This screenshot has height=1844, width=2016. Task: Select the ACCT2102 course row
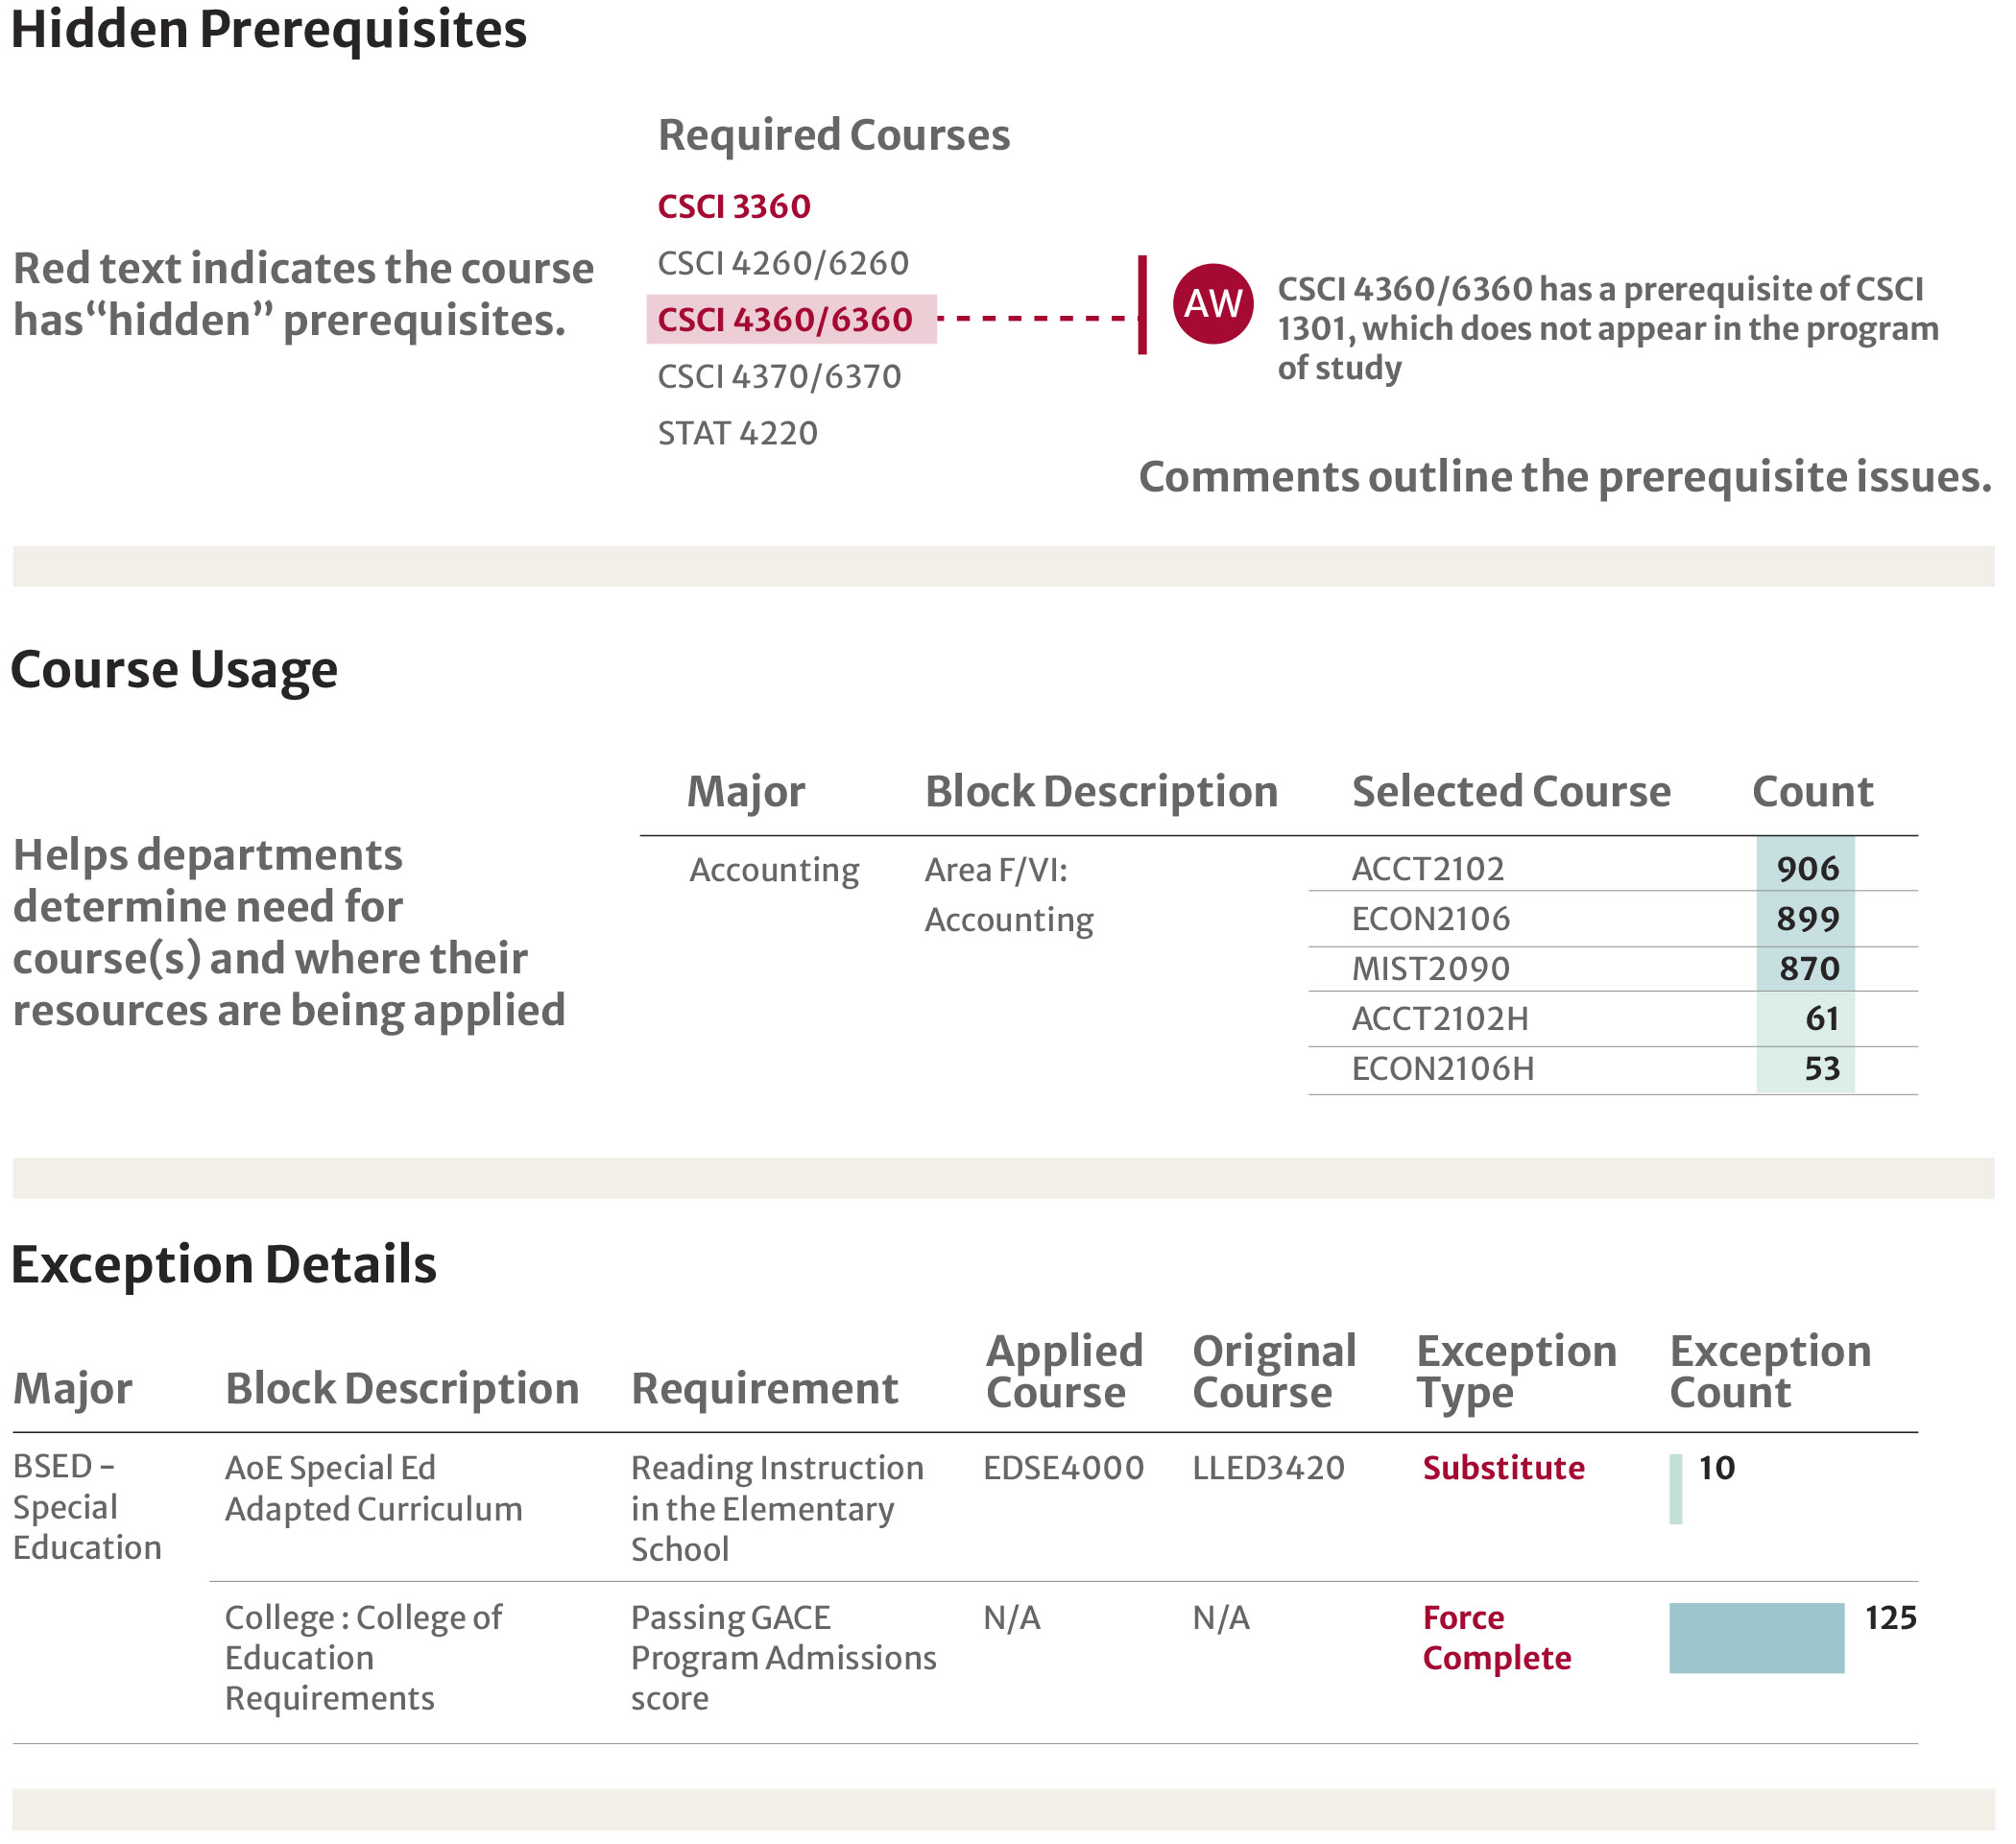pyautogui.click(x=1428, y=869)
